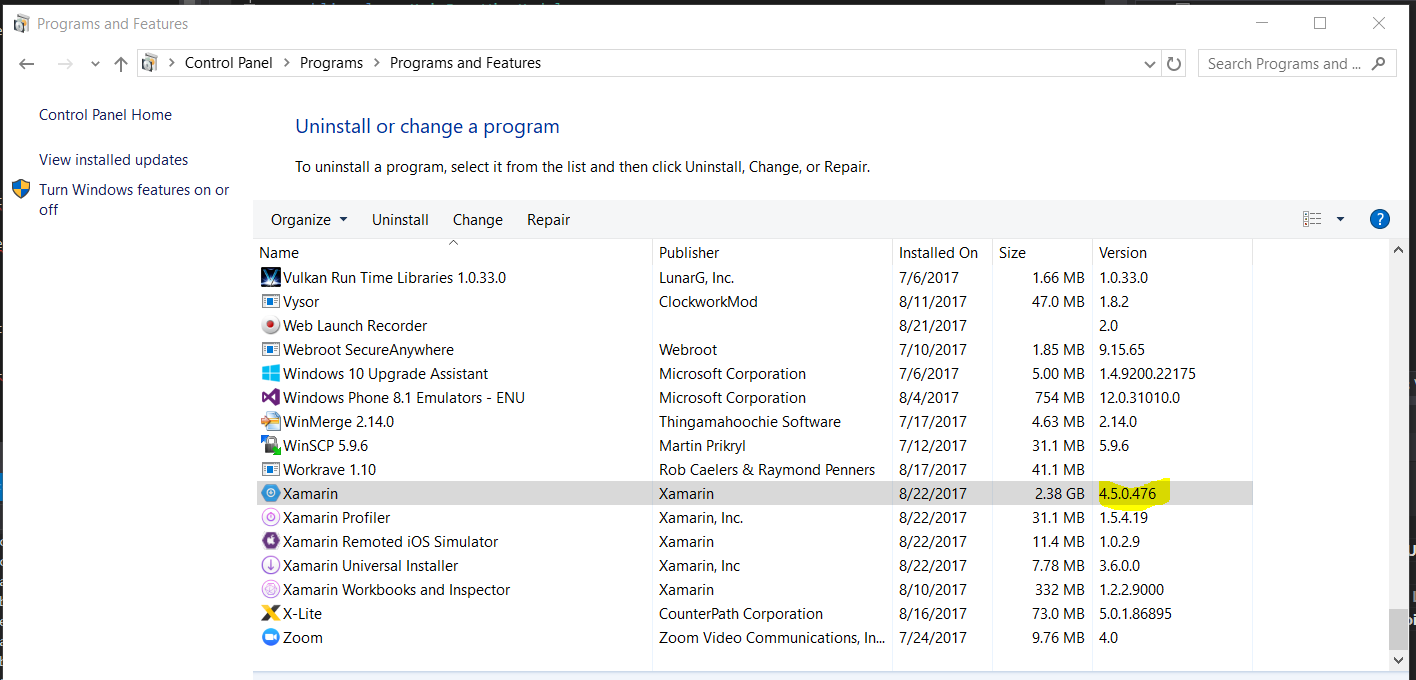Click the Programs and Features breadcrumb
The image size is (1416, 680).
(x=465, y=63)
